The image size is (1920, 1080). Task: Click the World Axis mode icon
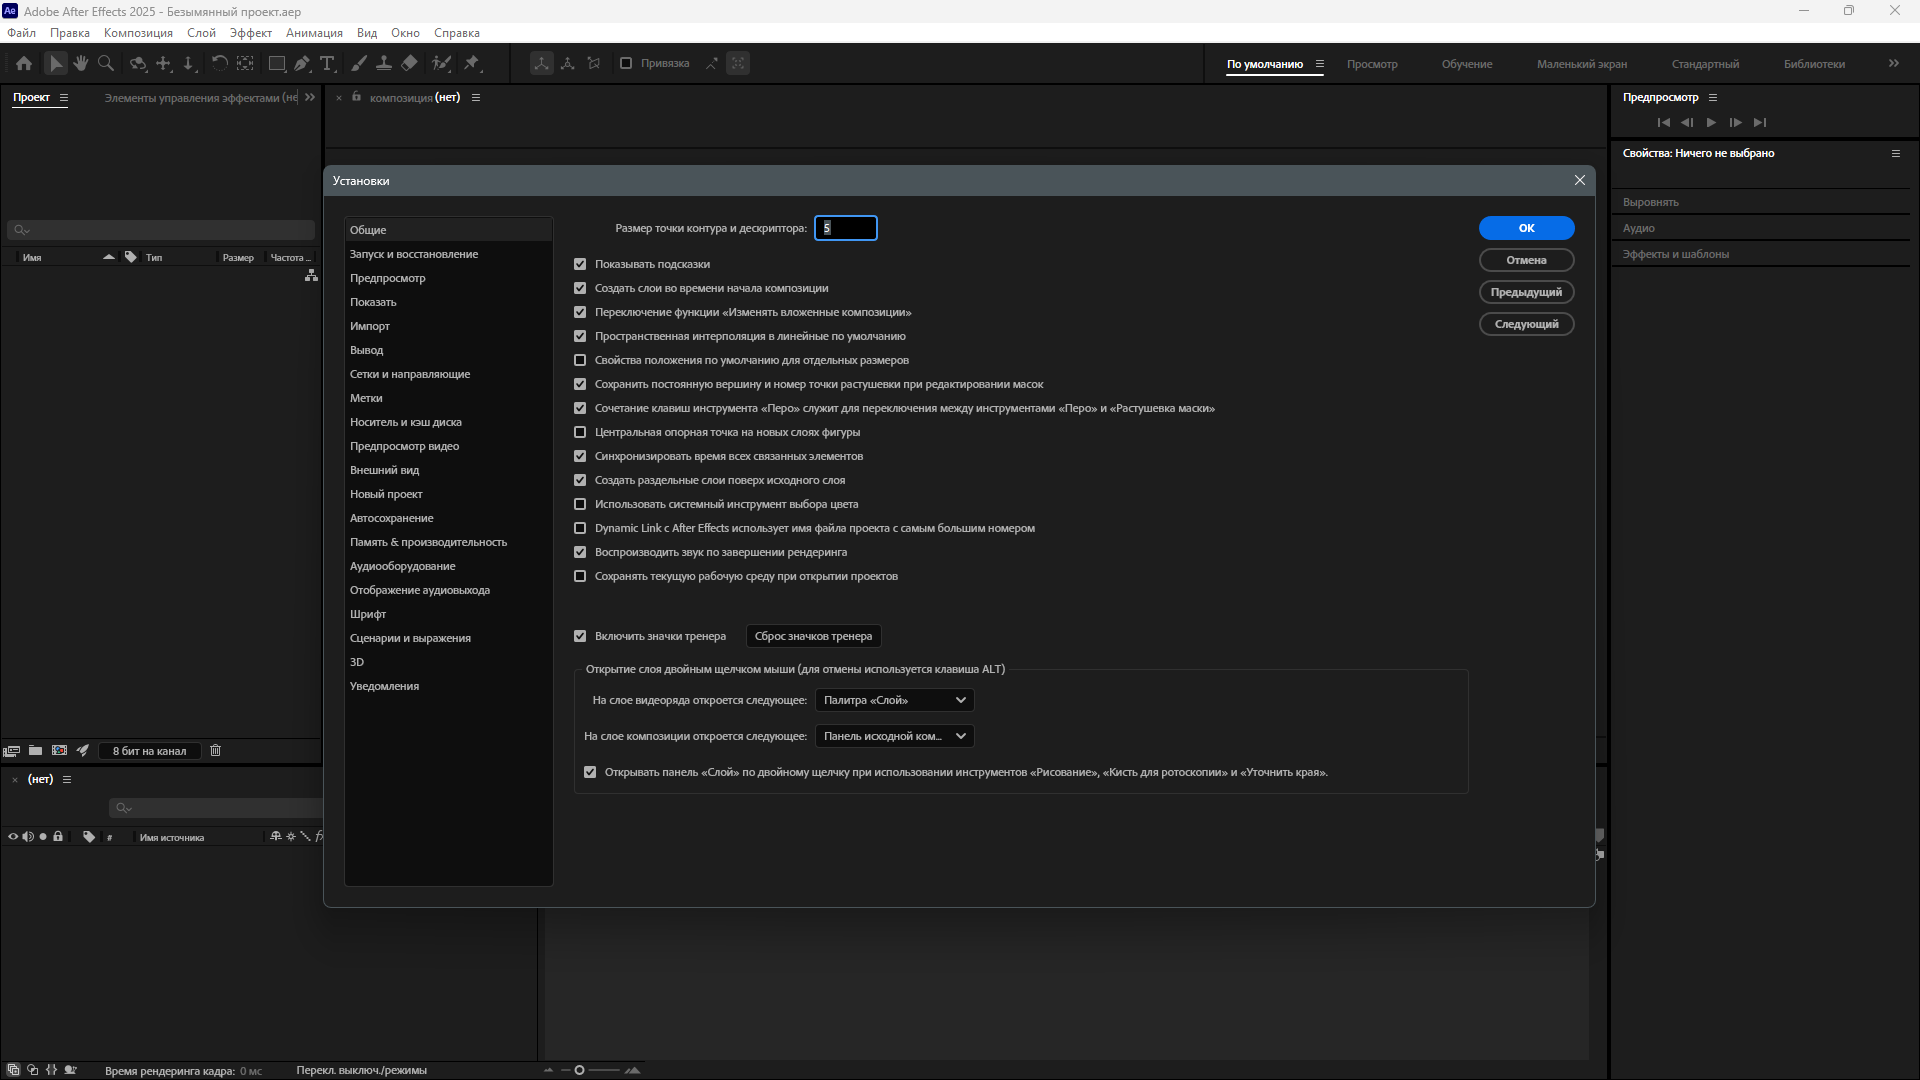pos(568,63)
